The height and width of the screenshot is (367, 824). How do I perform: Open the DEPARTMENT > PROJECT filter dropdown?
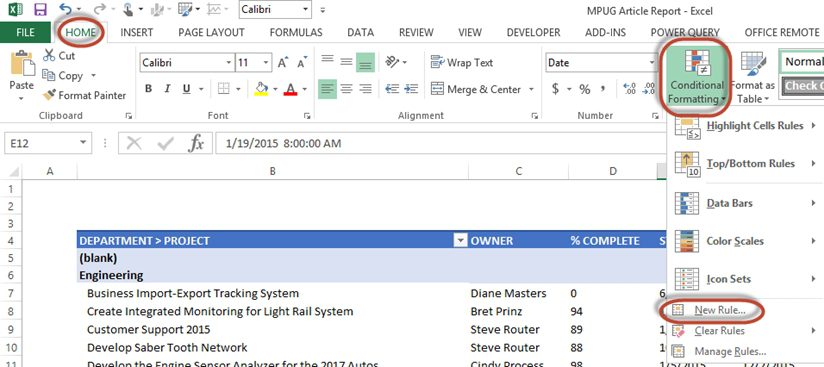460,241
